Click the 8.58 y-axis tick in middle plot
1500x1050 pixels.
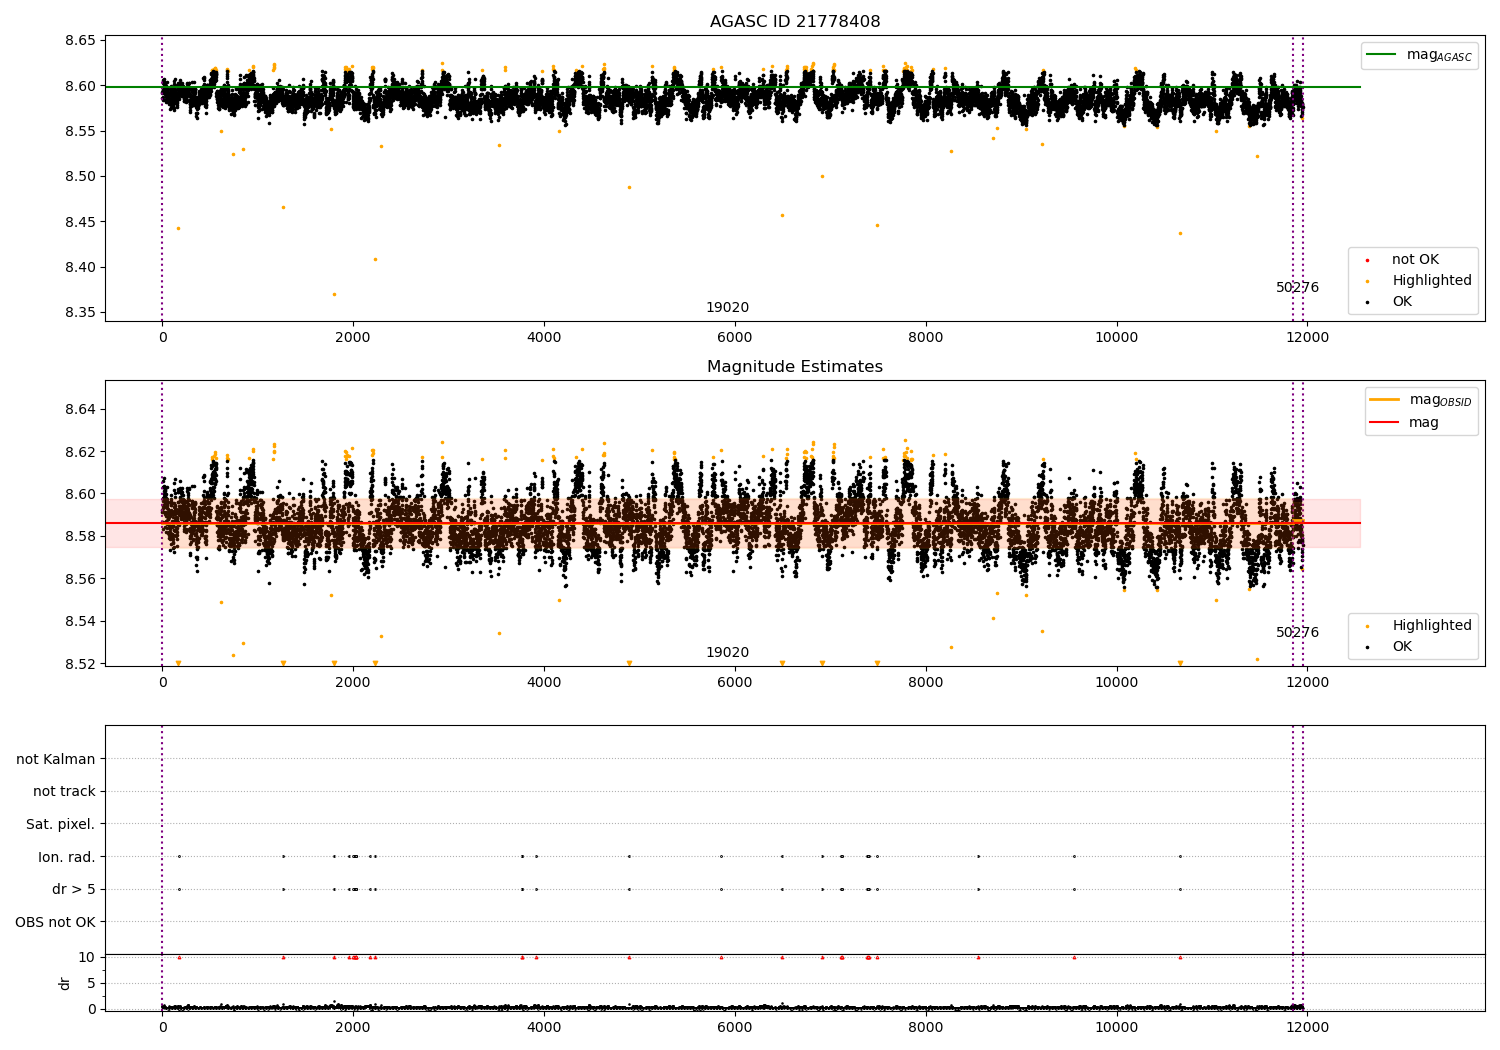pyautogui.click(x=80, y=537)
